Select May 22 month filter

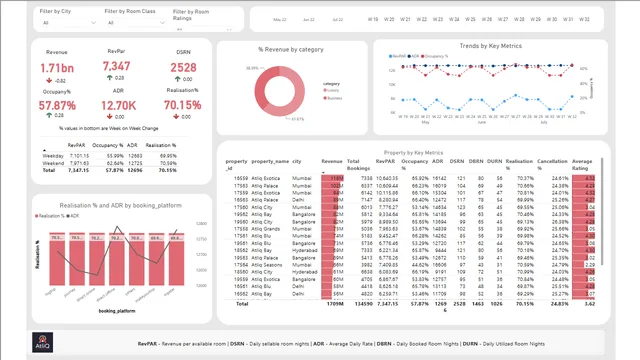(280, 20)
